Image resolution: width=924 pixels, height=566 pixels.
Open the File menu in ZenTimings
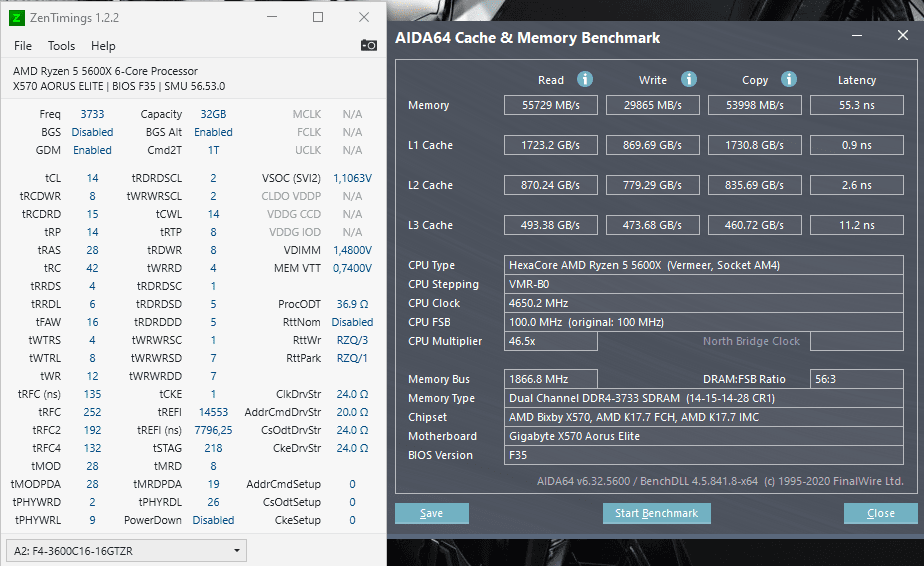click(23, 46)
